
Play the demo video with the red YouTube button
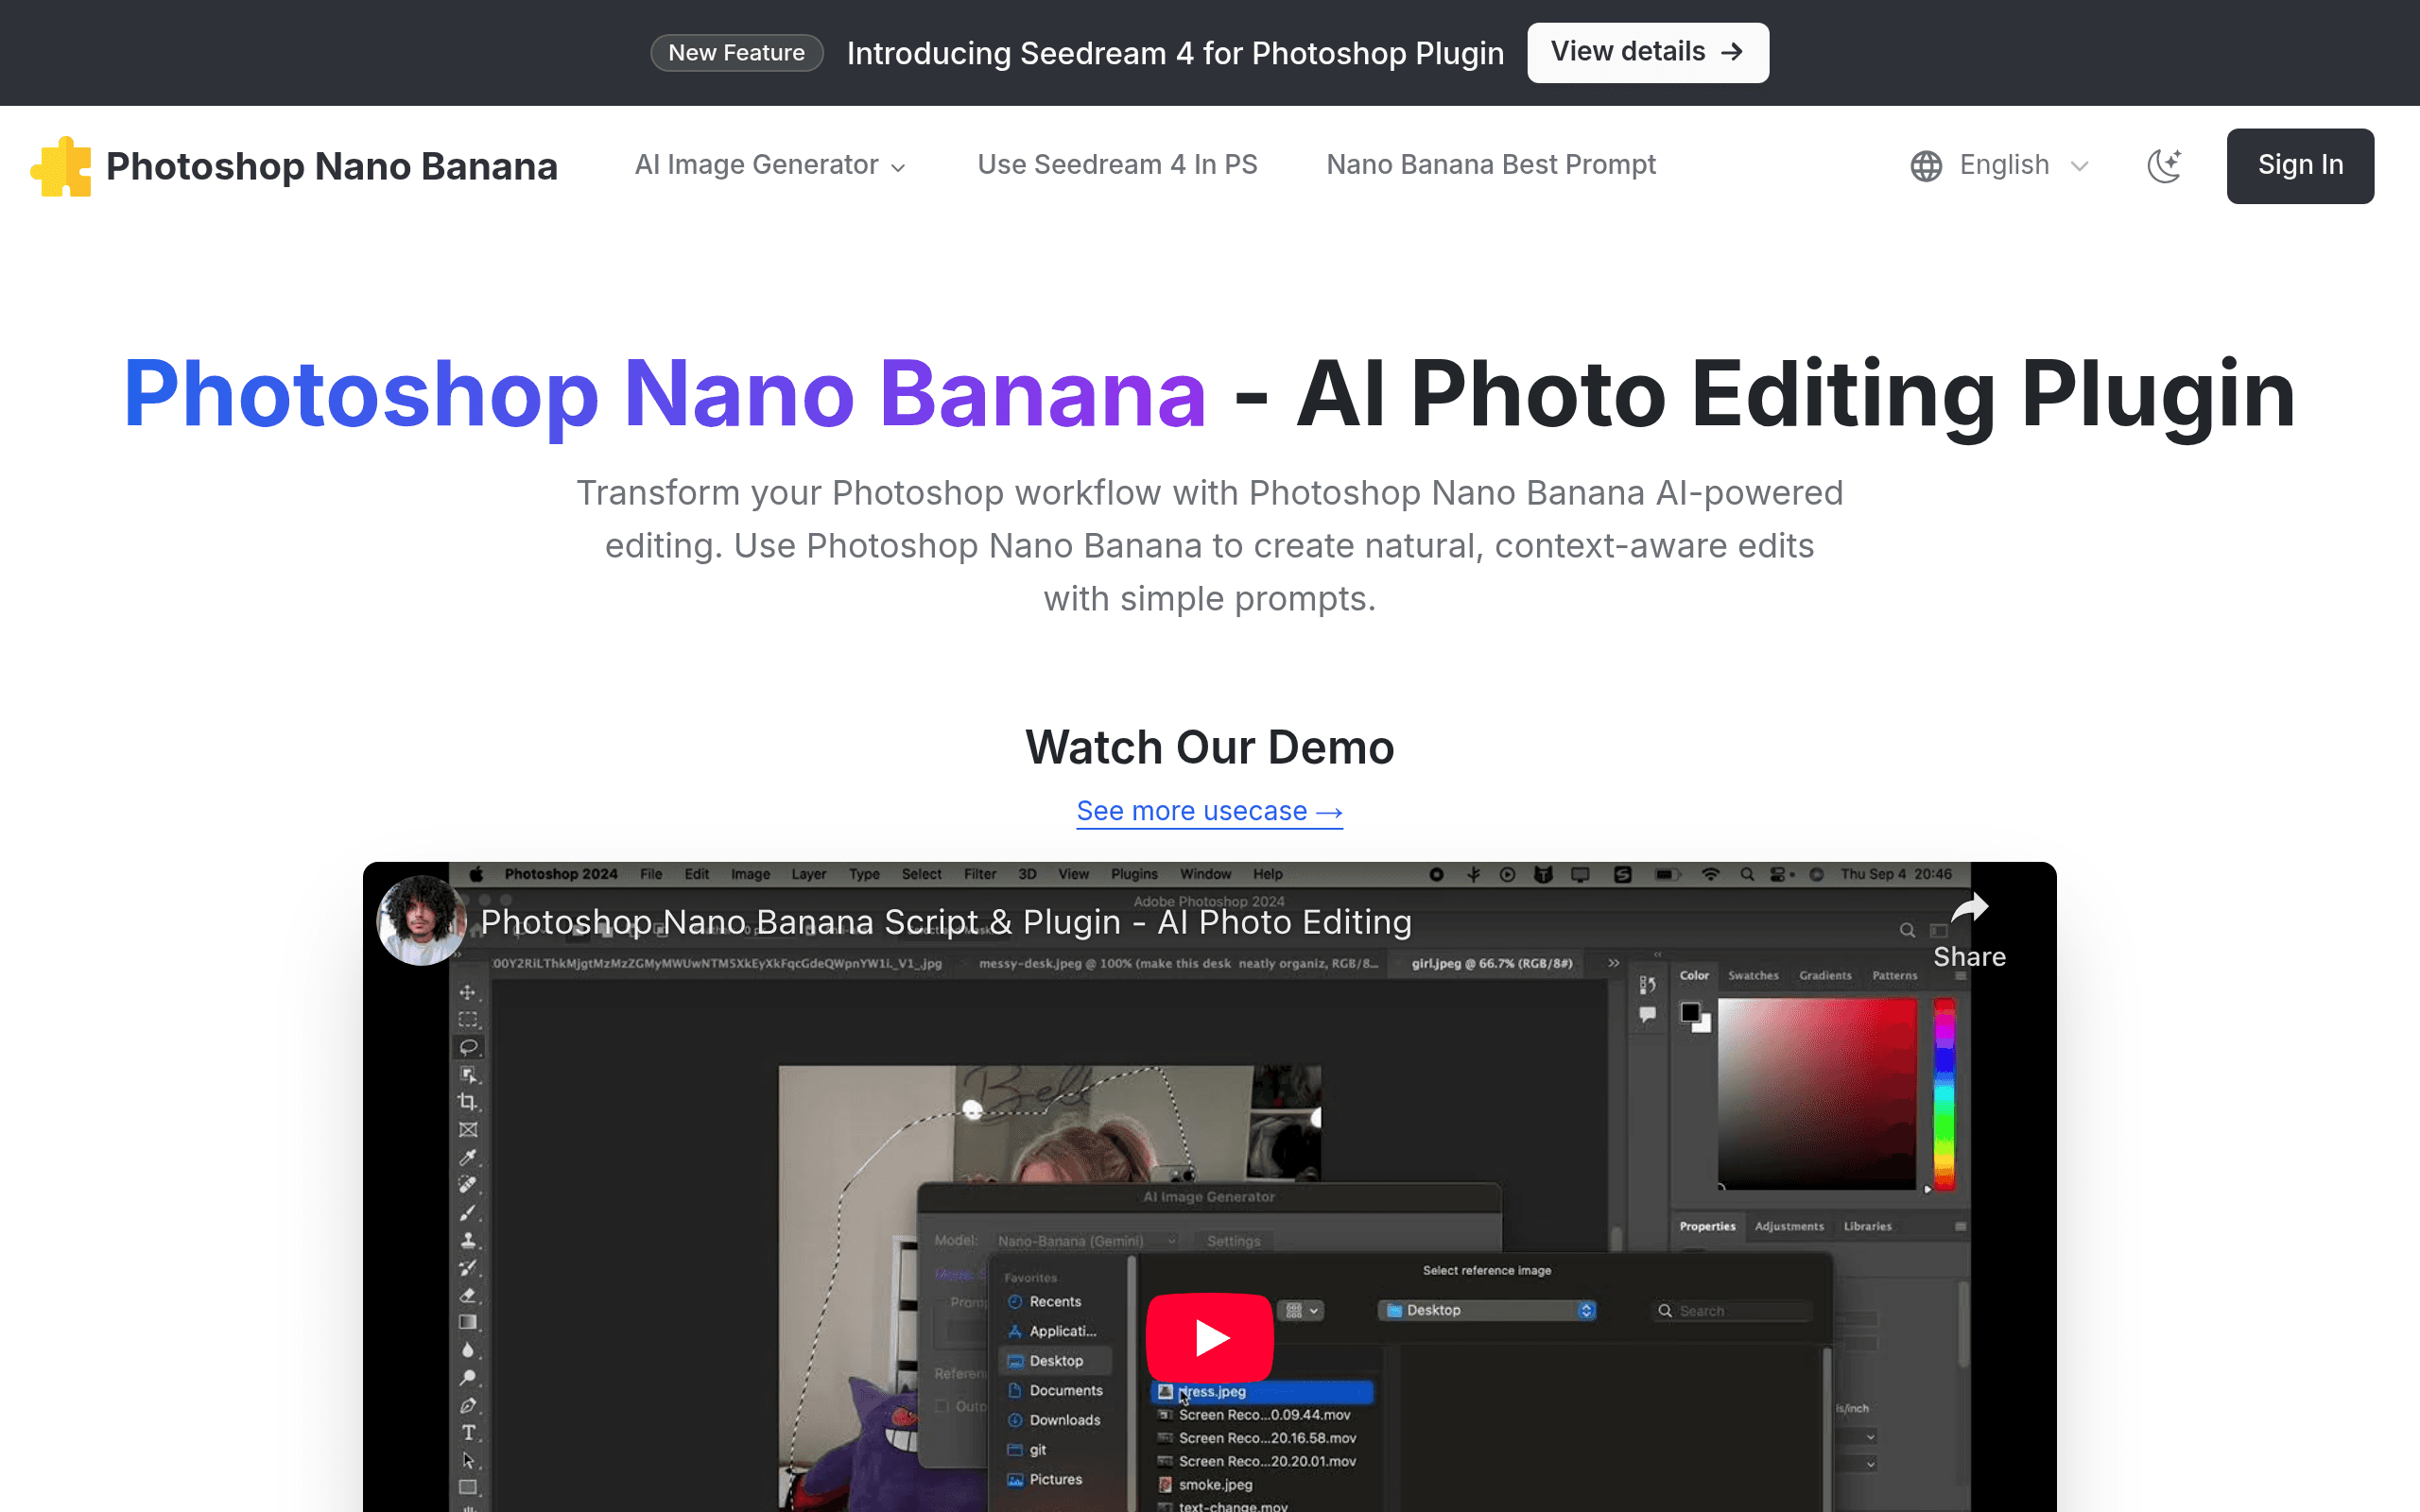coord(1210,1337)
